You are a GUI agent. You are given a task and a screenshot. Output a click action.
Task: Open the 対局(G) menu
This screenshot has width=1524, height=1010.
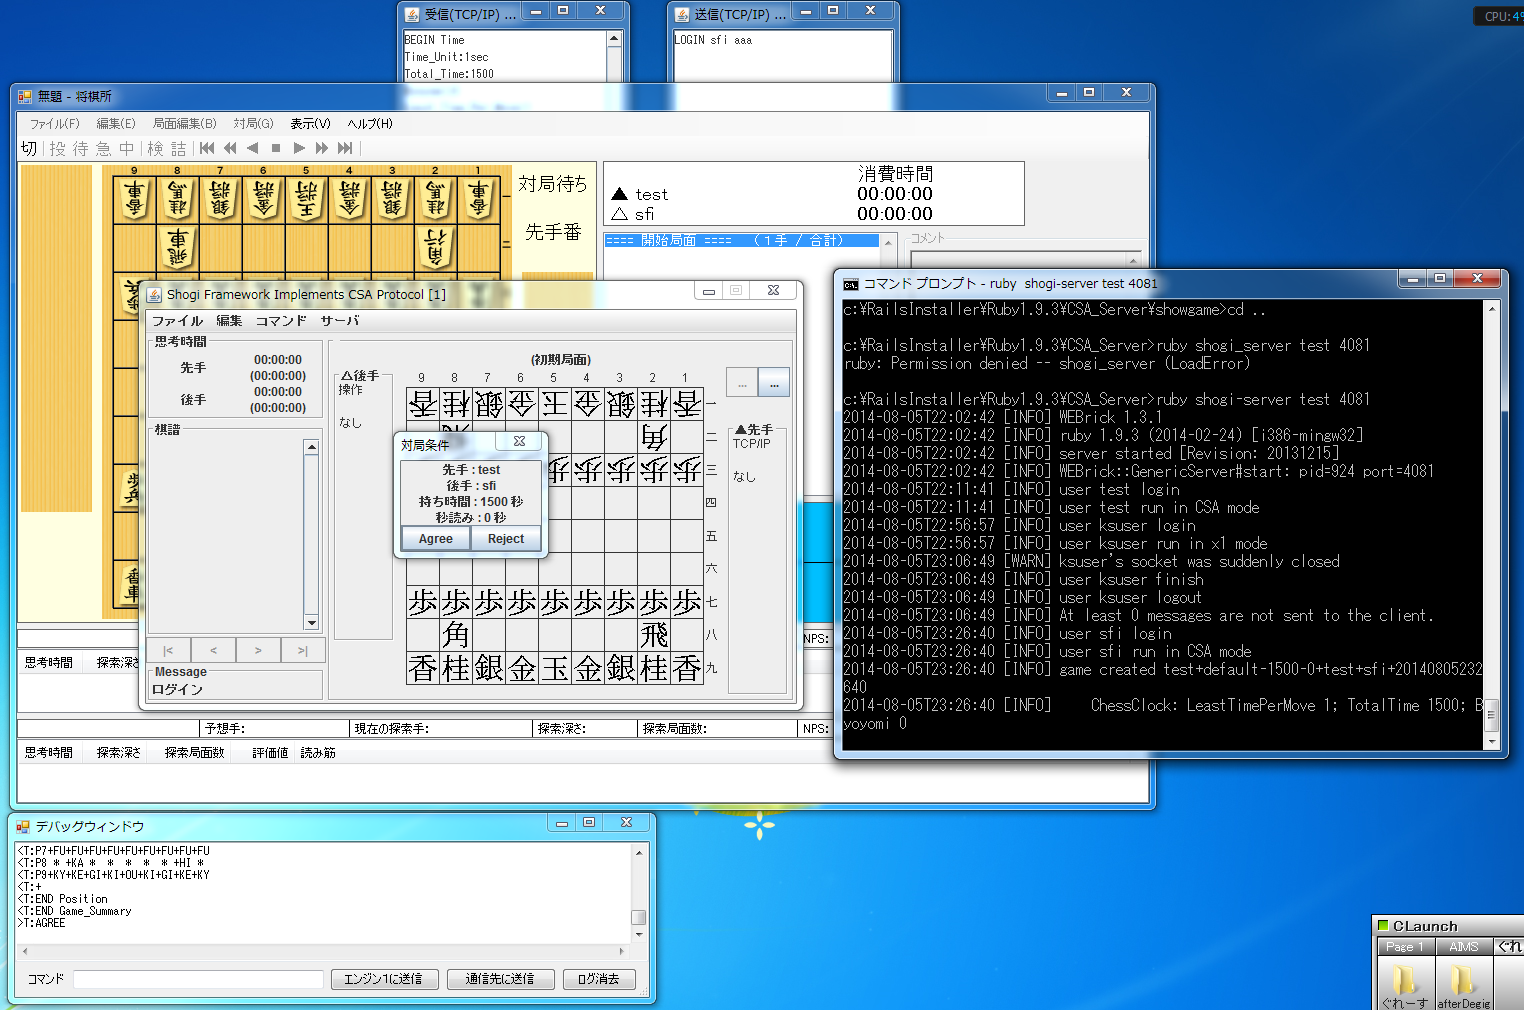[253, 124]
